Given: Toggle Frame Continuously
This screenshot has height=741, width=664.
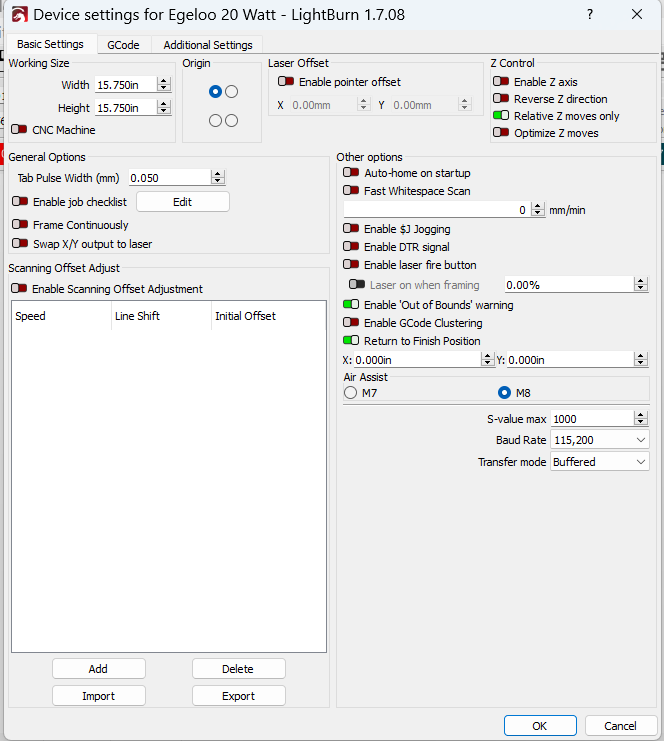Looking at the screenshot, I should [x=20, y=224].
